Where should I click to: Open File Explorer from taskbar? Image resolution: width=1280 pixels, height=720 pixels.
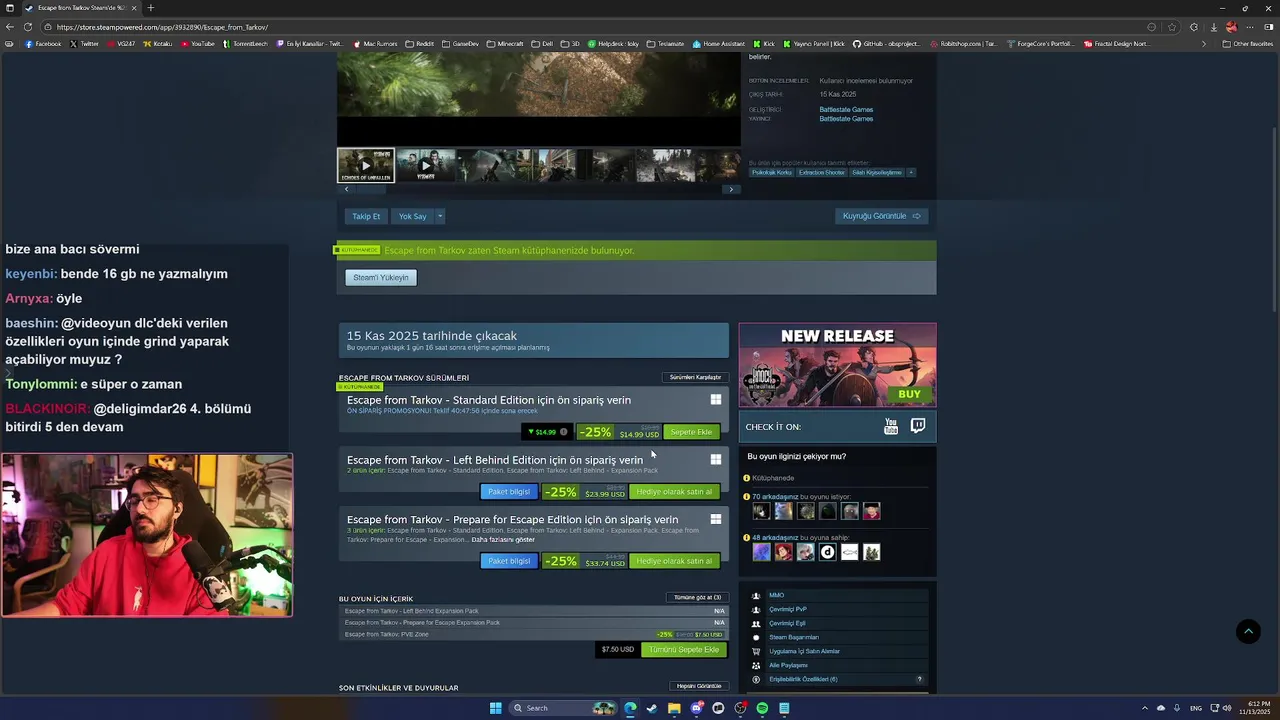tap(674, 708)
